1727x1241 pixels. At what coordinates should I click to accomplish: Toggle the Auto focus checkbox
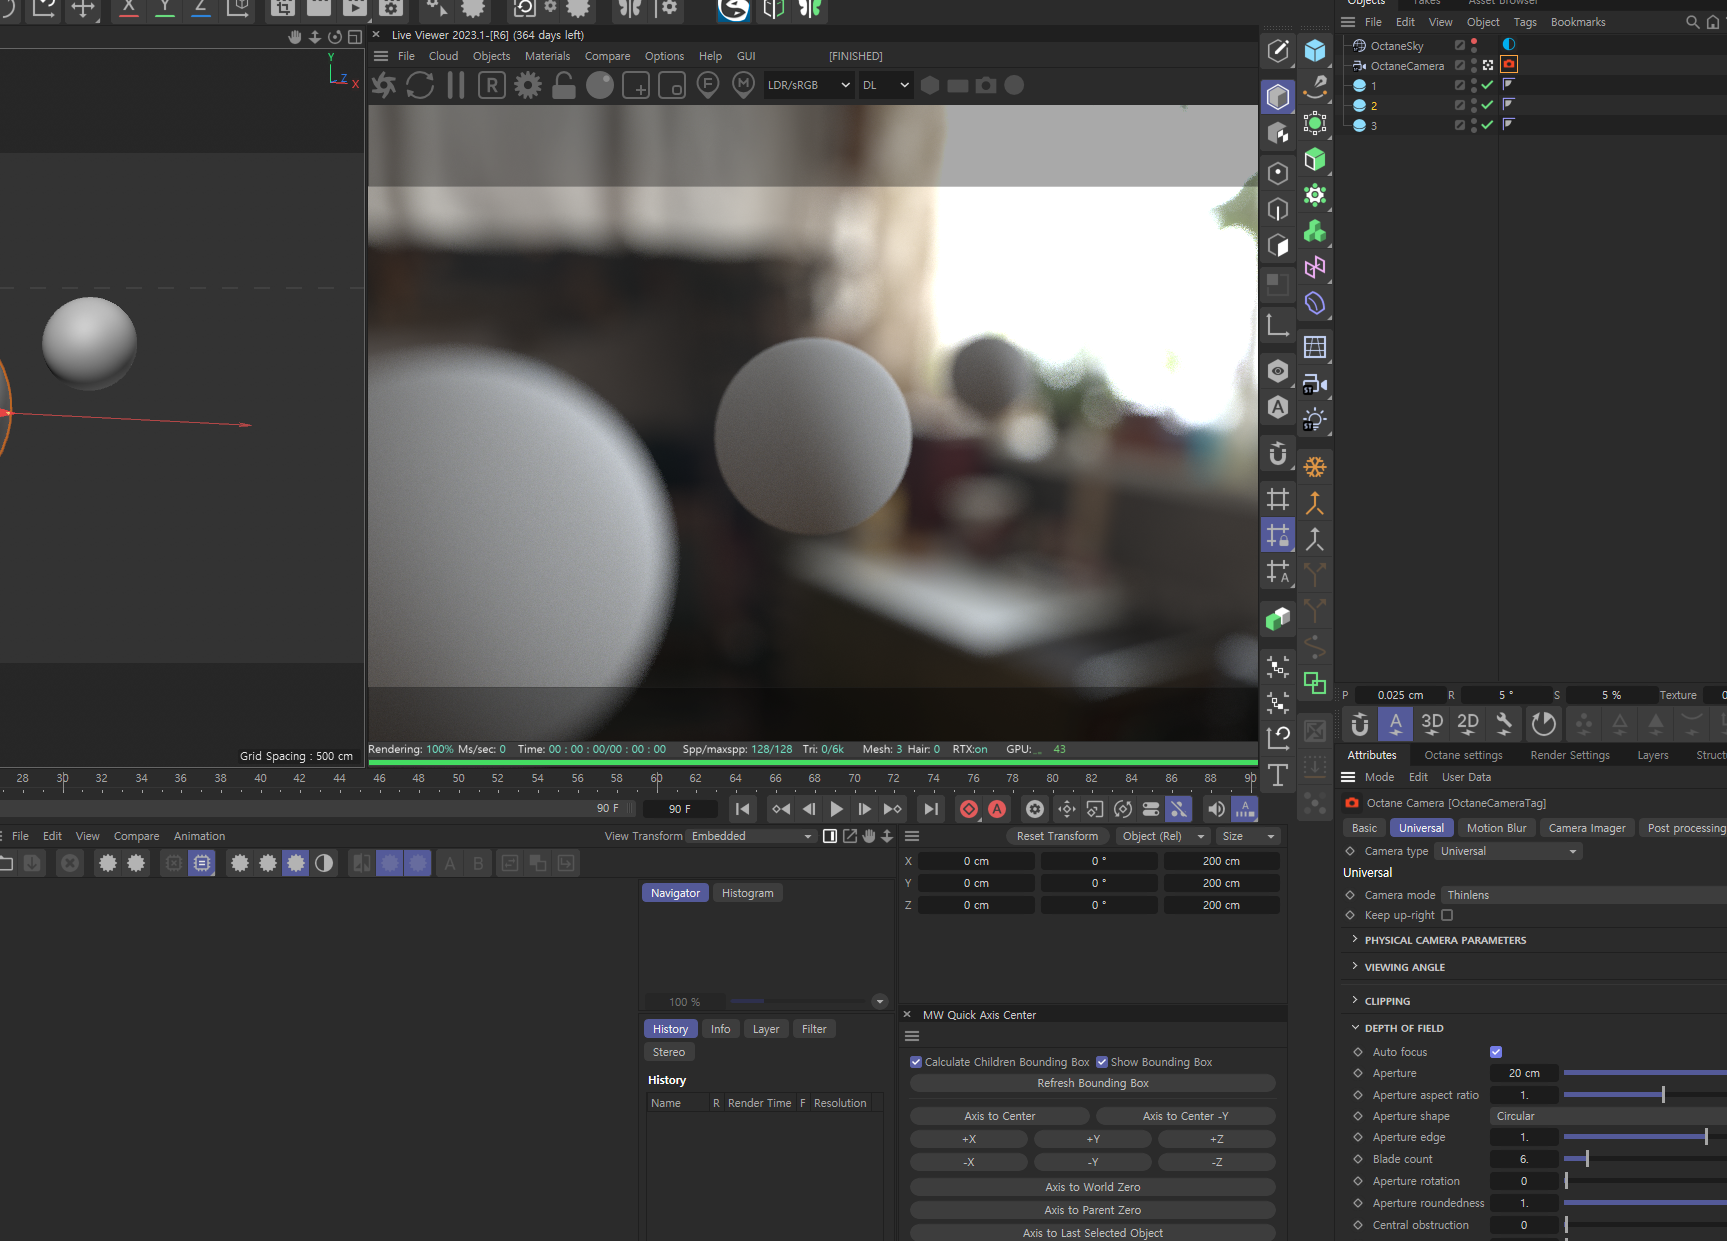click(1496, 1052)
